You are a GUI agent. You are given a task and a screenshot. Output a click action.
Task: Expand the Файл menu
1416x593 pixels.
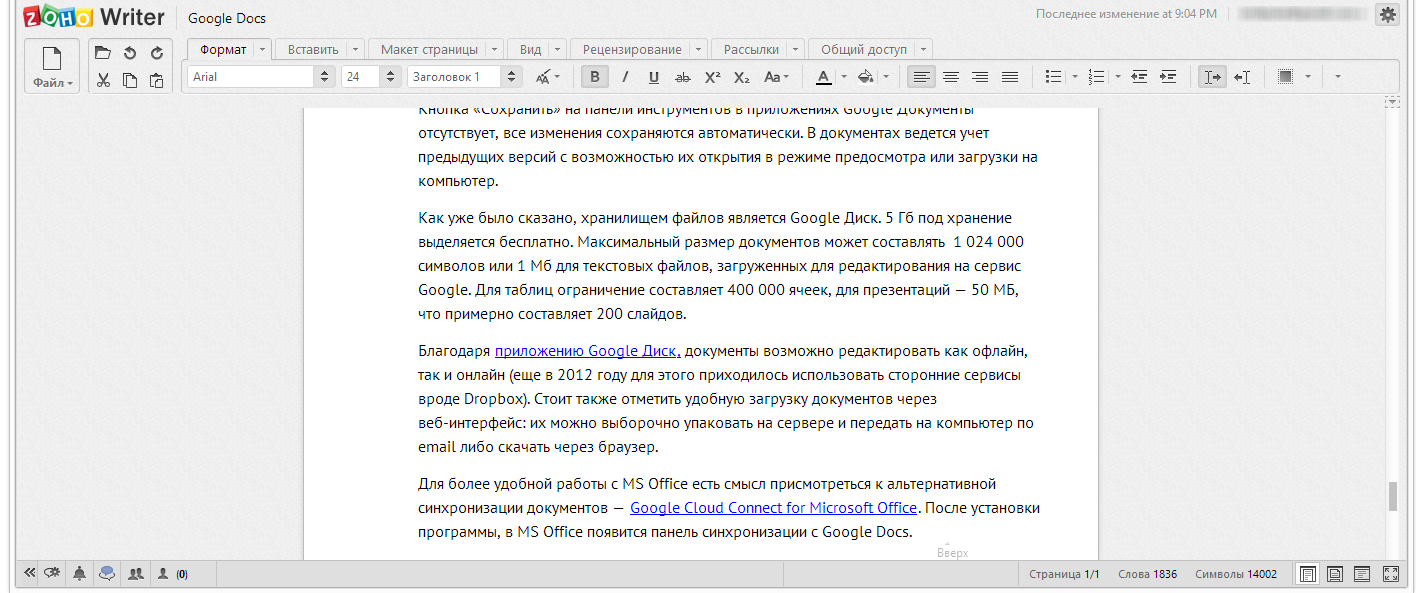(x=53, y=68)
